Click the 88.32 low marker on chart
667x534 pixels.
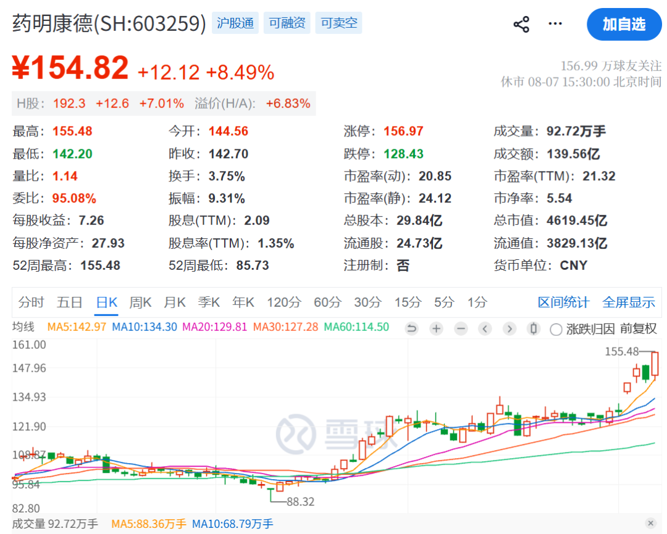point(300,502)
